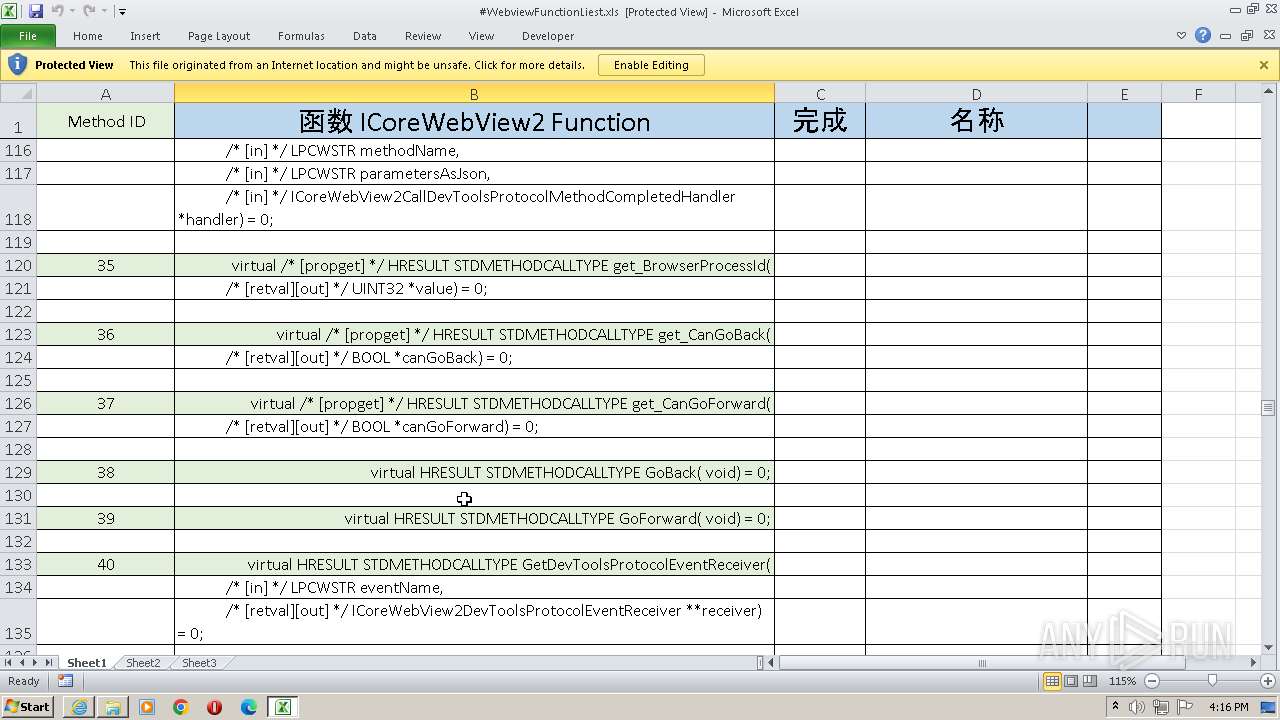Click the horizontal scrollbar thumb

point(982,663)
